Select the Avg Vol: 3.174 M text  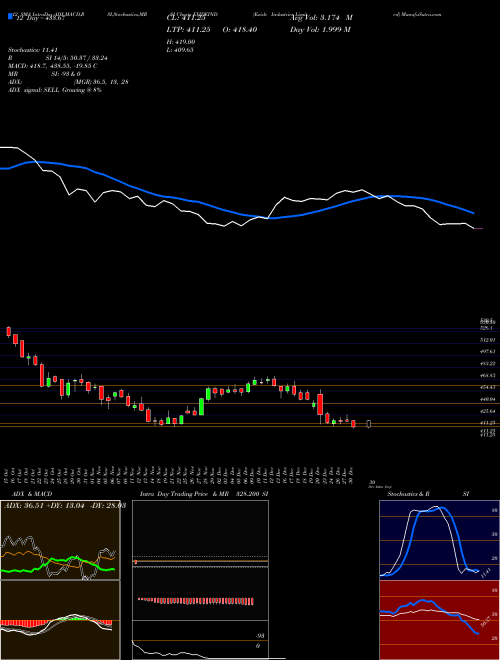321,18
